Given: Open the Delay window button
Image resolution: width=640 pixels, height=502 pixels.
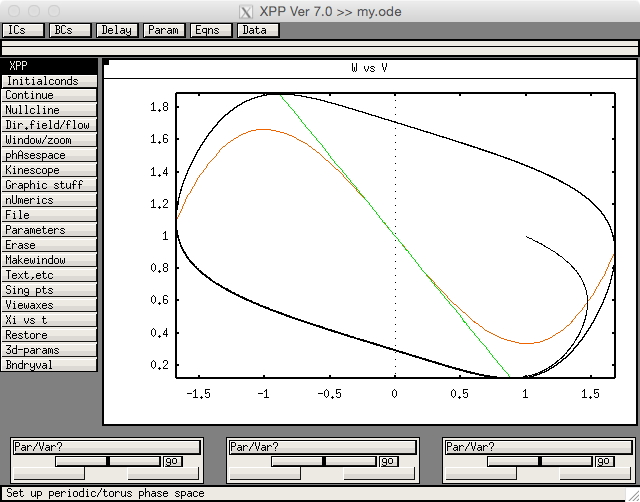Looking at the screenshot, I should [x=117, y=30].
